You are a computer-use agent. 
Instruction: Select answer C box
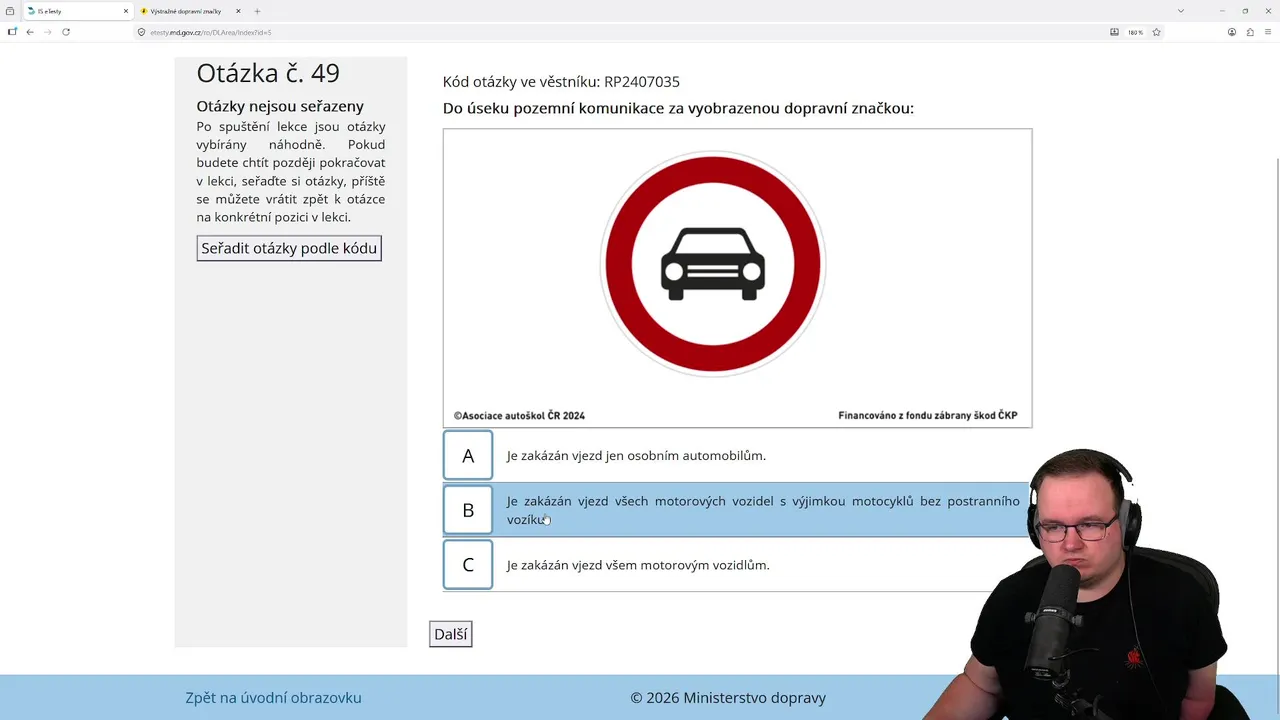point(468,565)
